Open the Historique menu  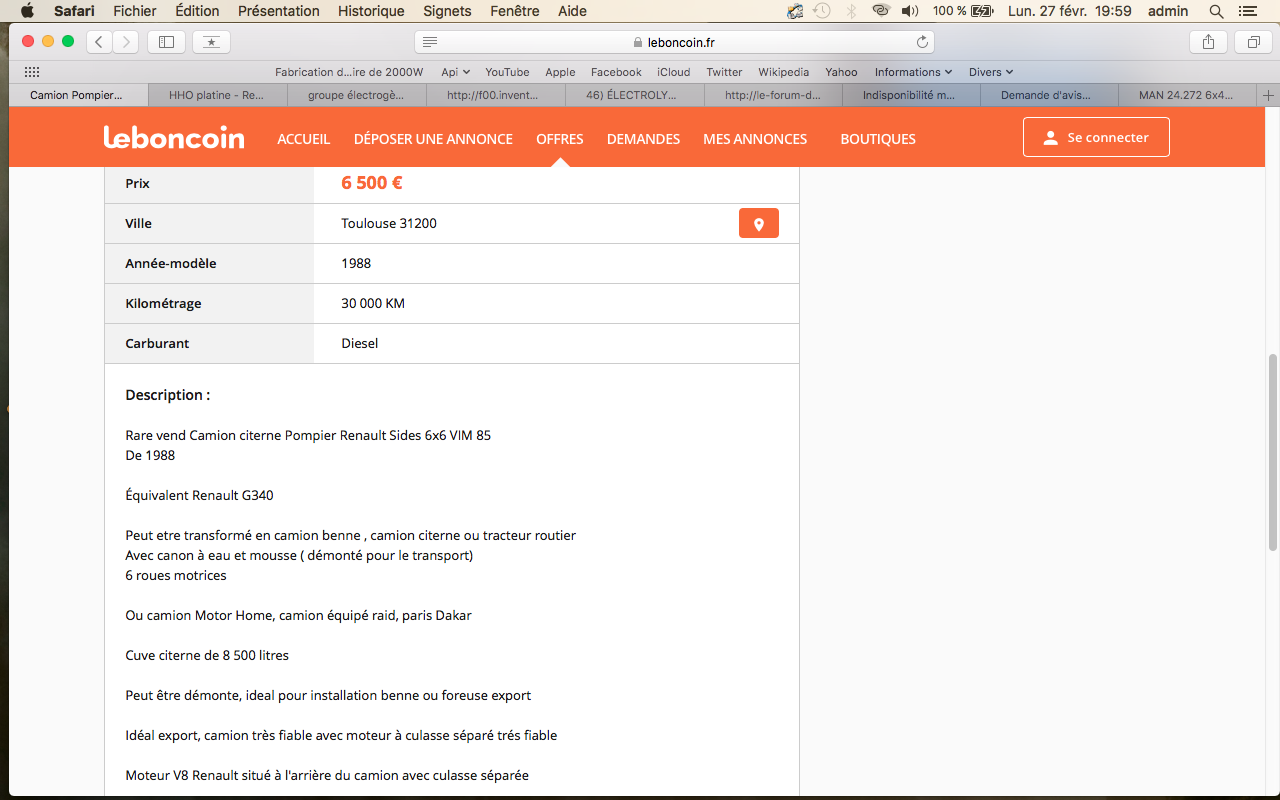pos(371,11)
